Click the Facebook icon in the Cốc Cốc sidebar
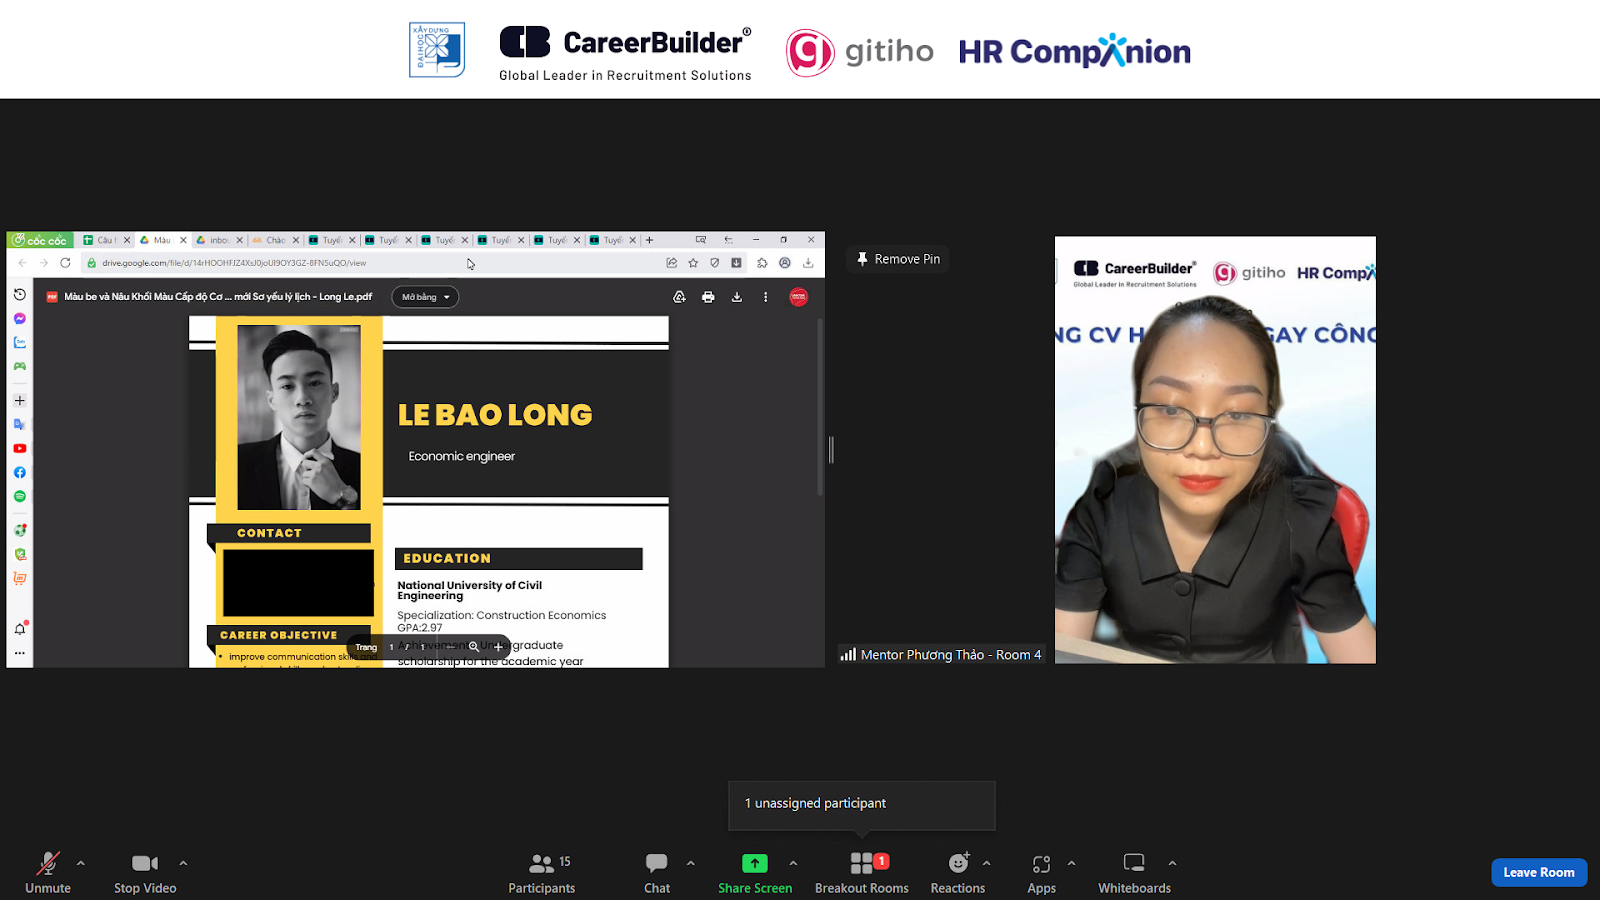The width and height of the screenshot is (1600, 900). 20,472
